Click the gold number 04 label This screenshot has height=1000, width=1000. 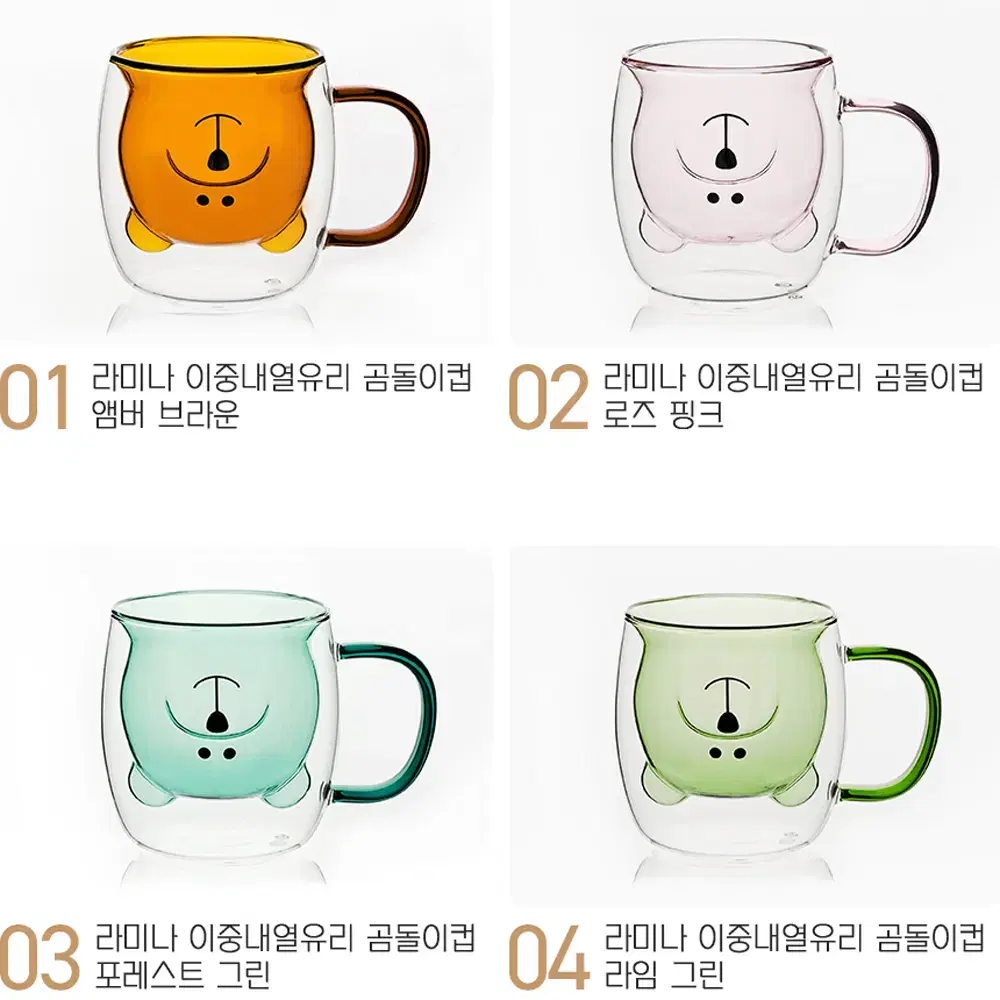[x=549, y=957]
